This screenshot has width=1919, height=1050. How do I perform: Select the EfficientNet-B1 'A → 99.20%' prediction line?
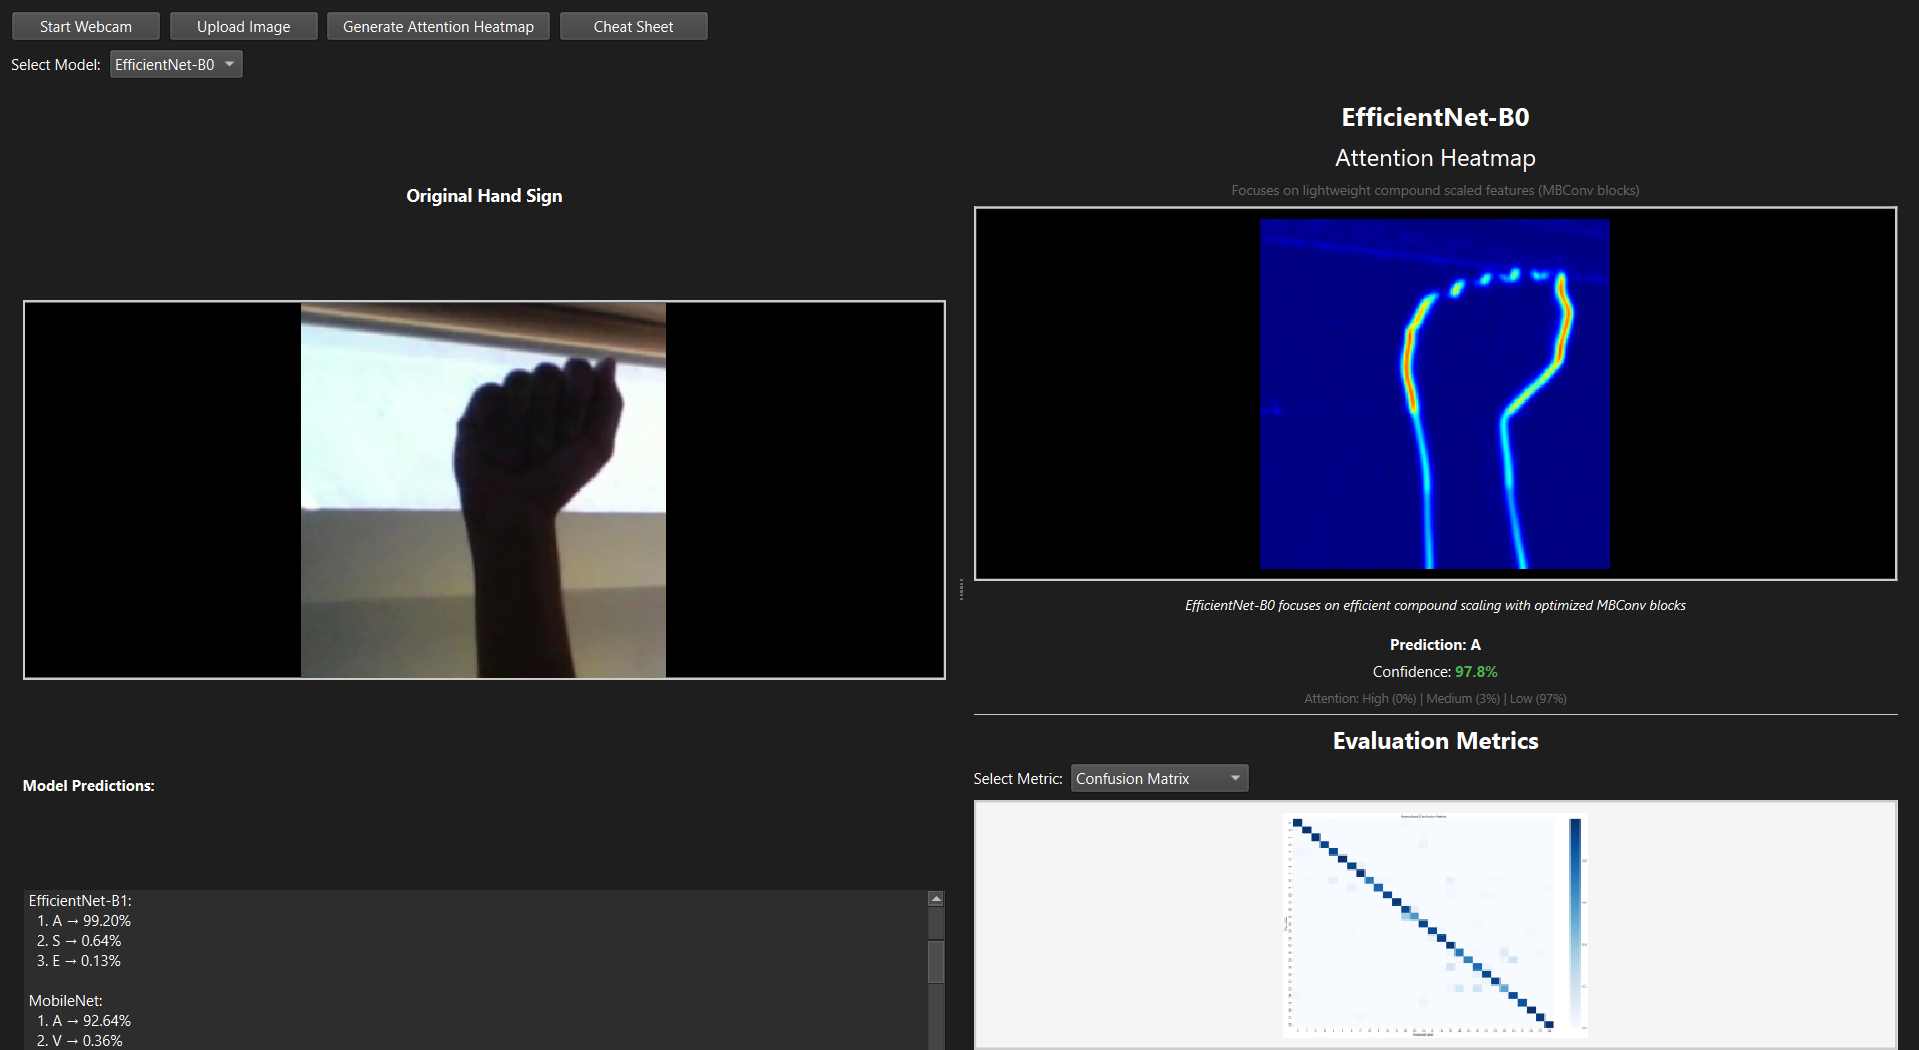click(x=84, y=921)
